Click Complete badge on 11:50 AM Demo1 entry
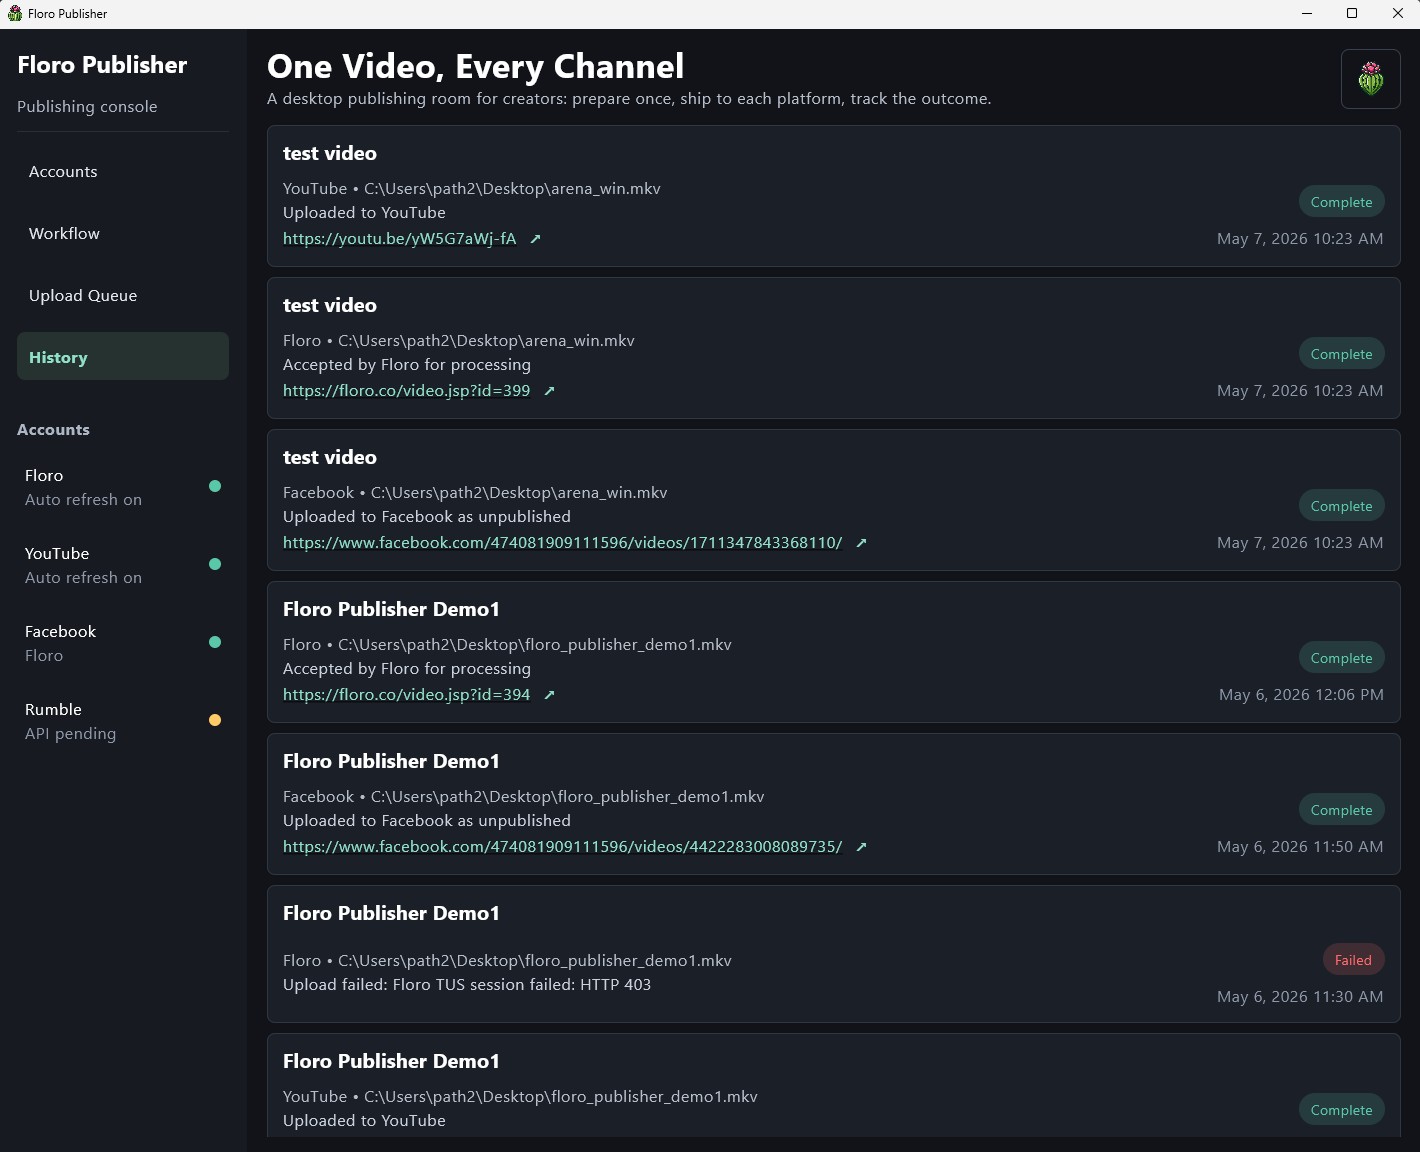Image resolution: width=1420 pixels, height=1152 pixels. 1341,810
